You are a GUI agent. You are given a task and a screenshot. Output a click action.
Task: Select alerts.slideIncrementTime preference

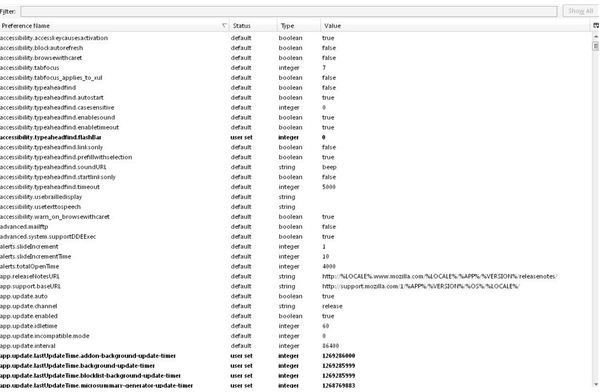coord(296,257)
